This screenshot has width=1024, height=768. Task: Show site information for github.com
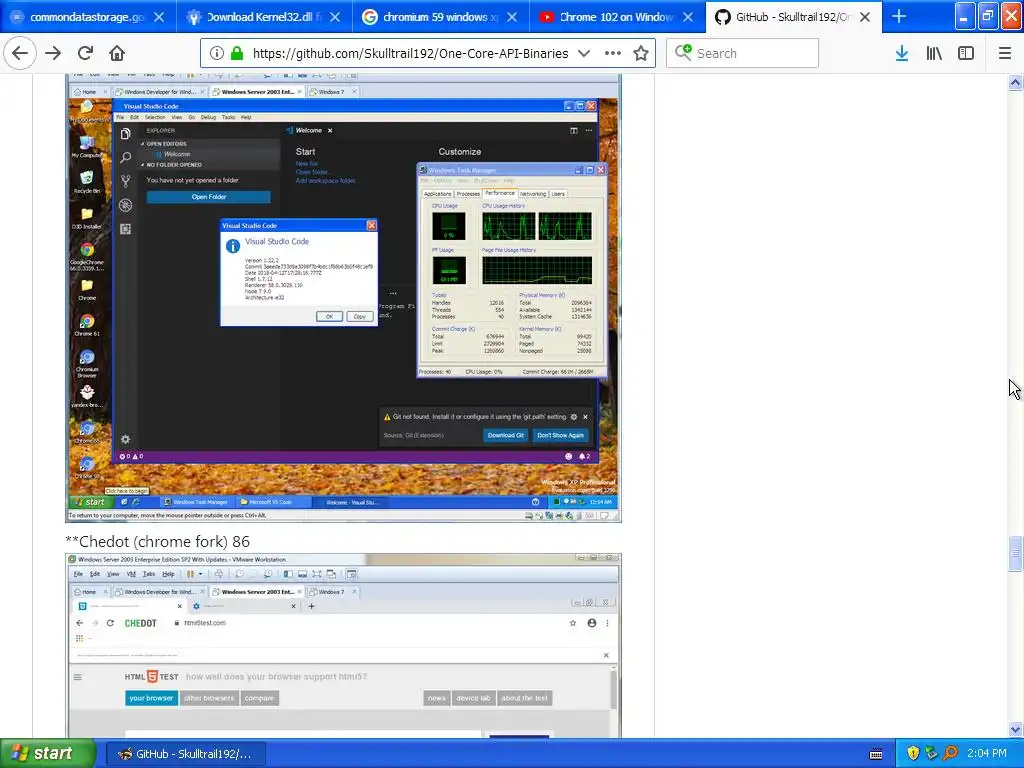coord(216,54)
